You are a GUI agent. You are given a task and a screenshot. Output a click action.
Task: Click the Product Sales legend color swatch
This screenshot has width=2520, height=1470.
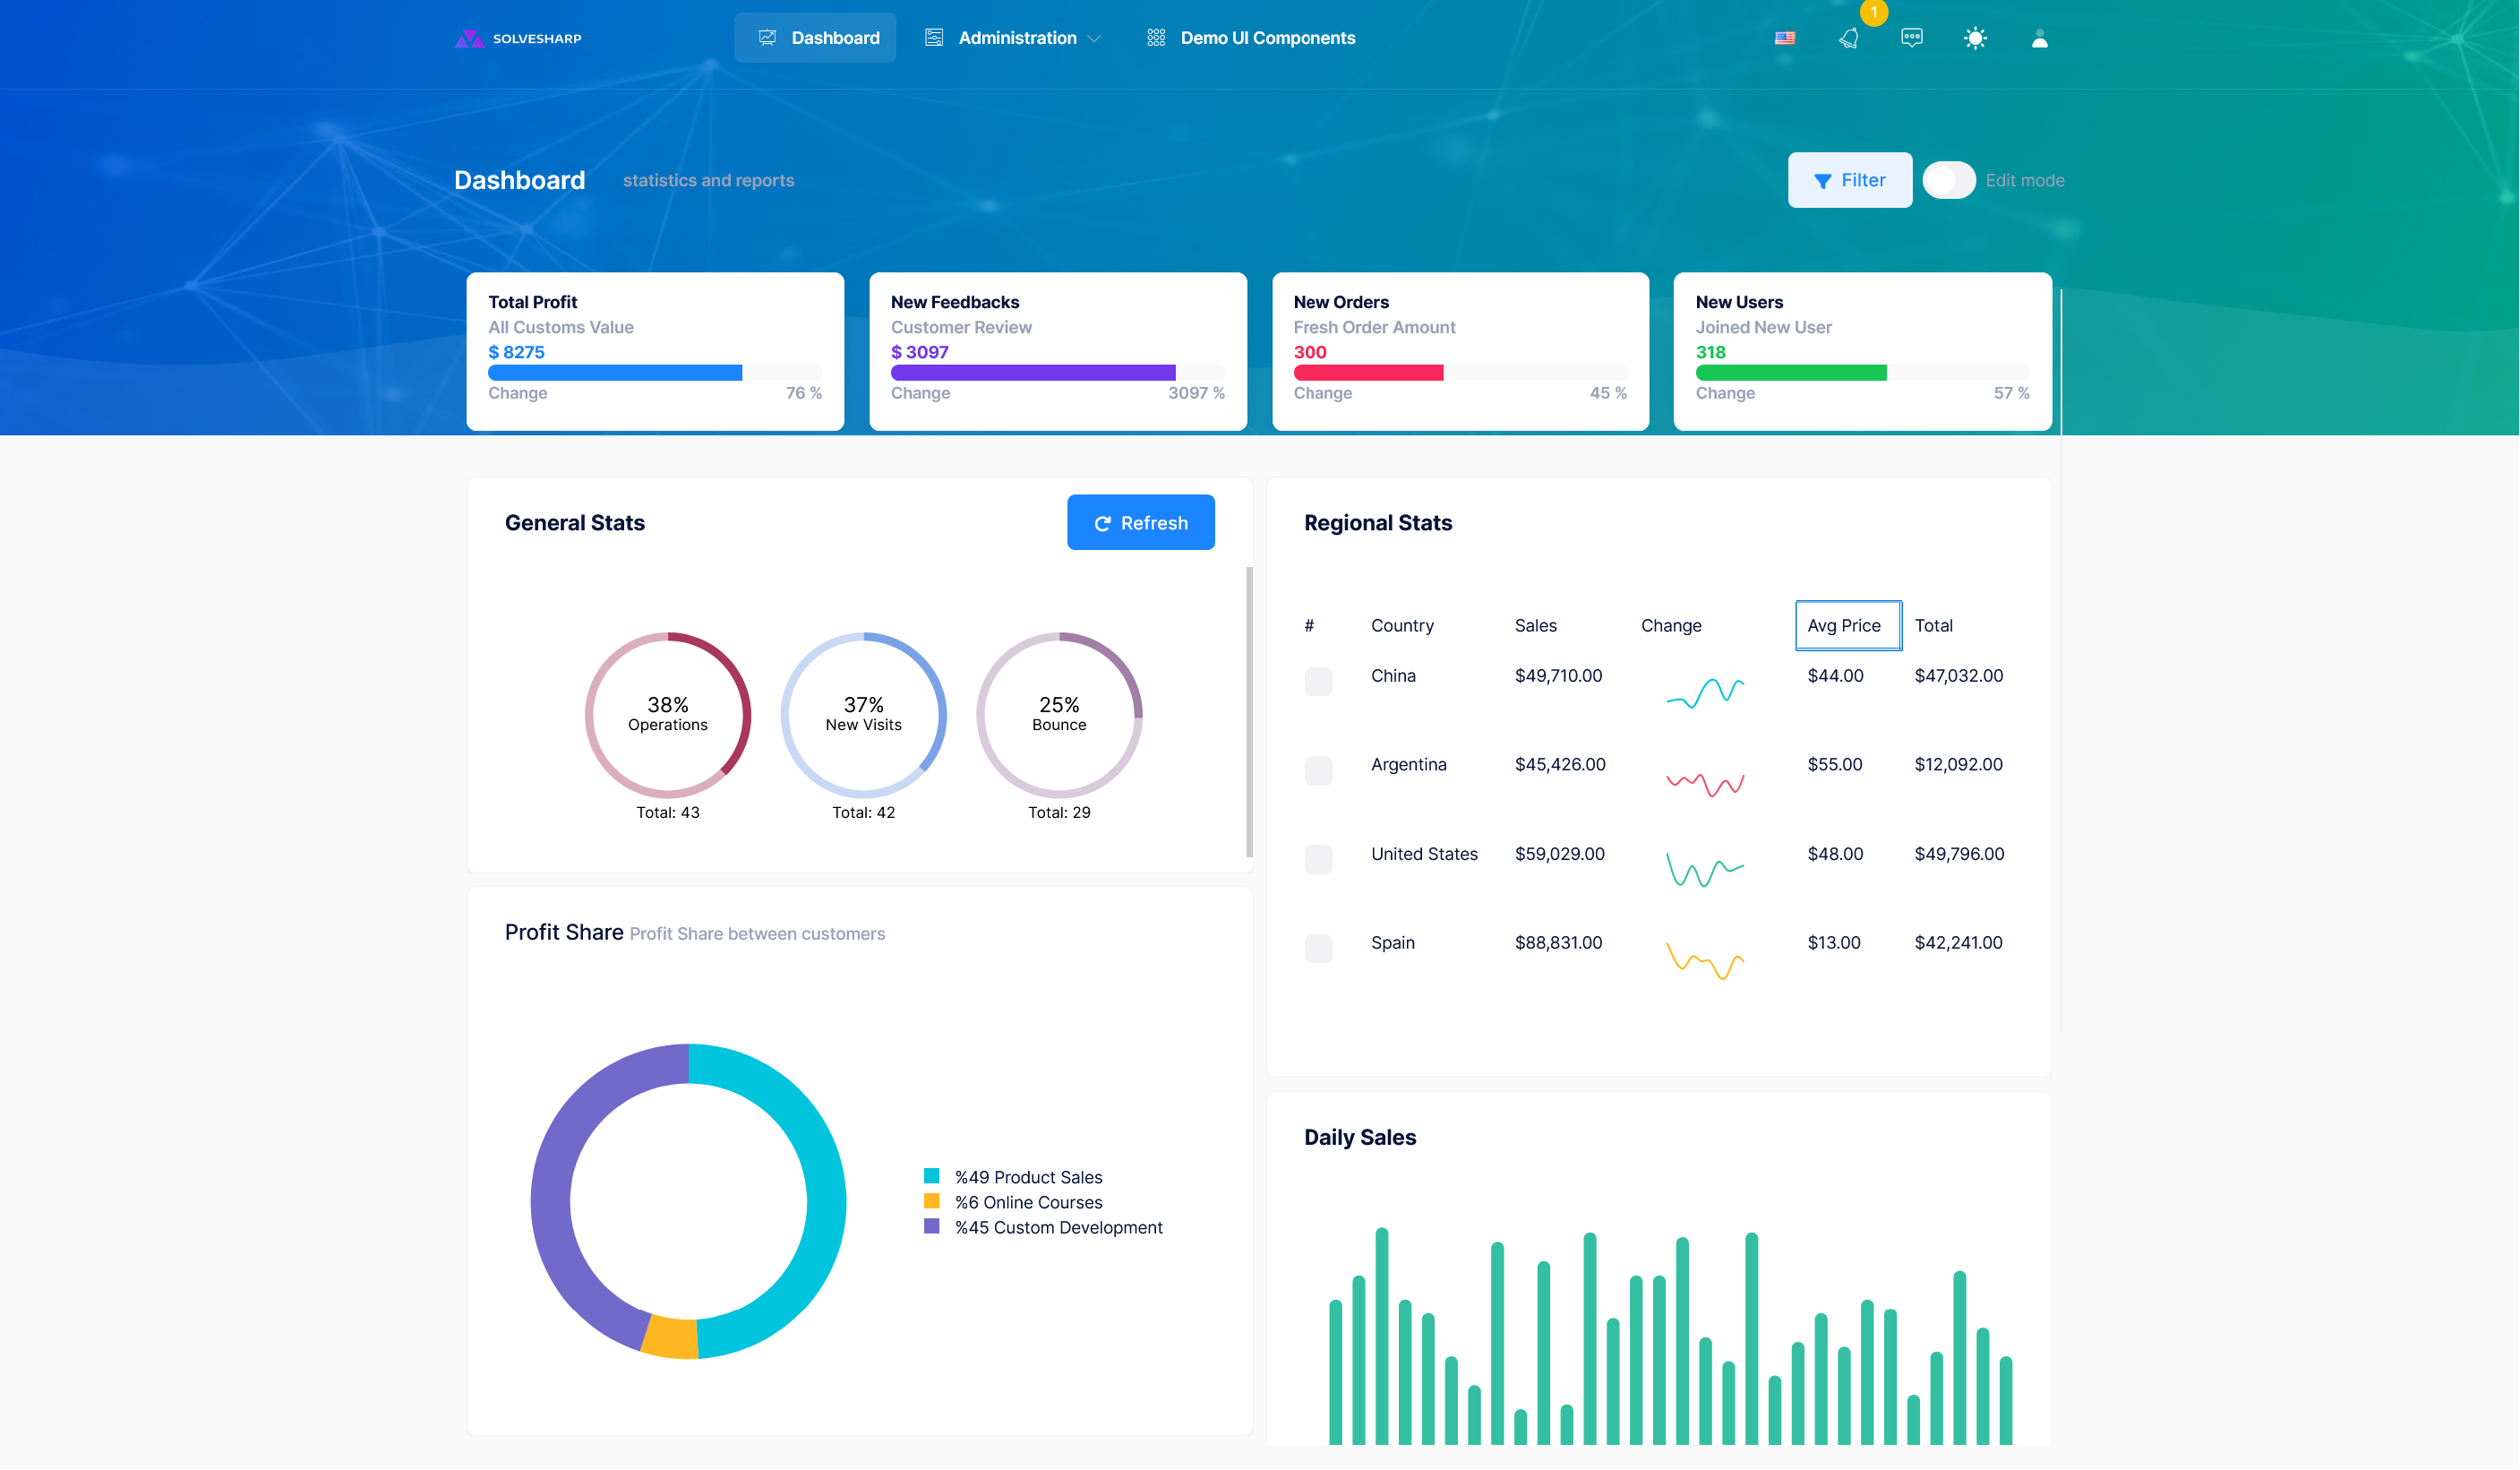pos(931,1176)
